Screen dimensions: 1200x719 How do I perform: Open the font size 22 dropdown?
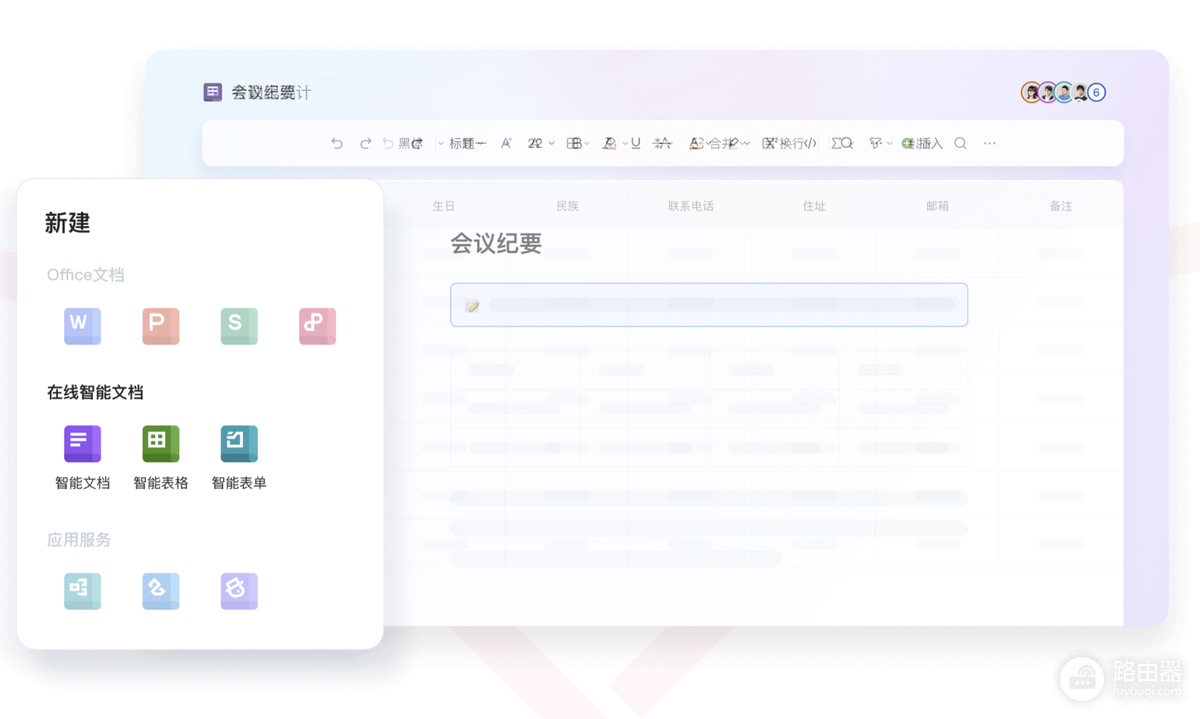pos(541,144)
